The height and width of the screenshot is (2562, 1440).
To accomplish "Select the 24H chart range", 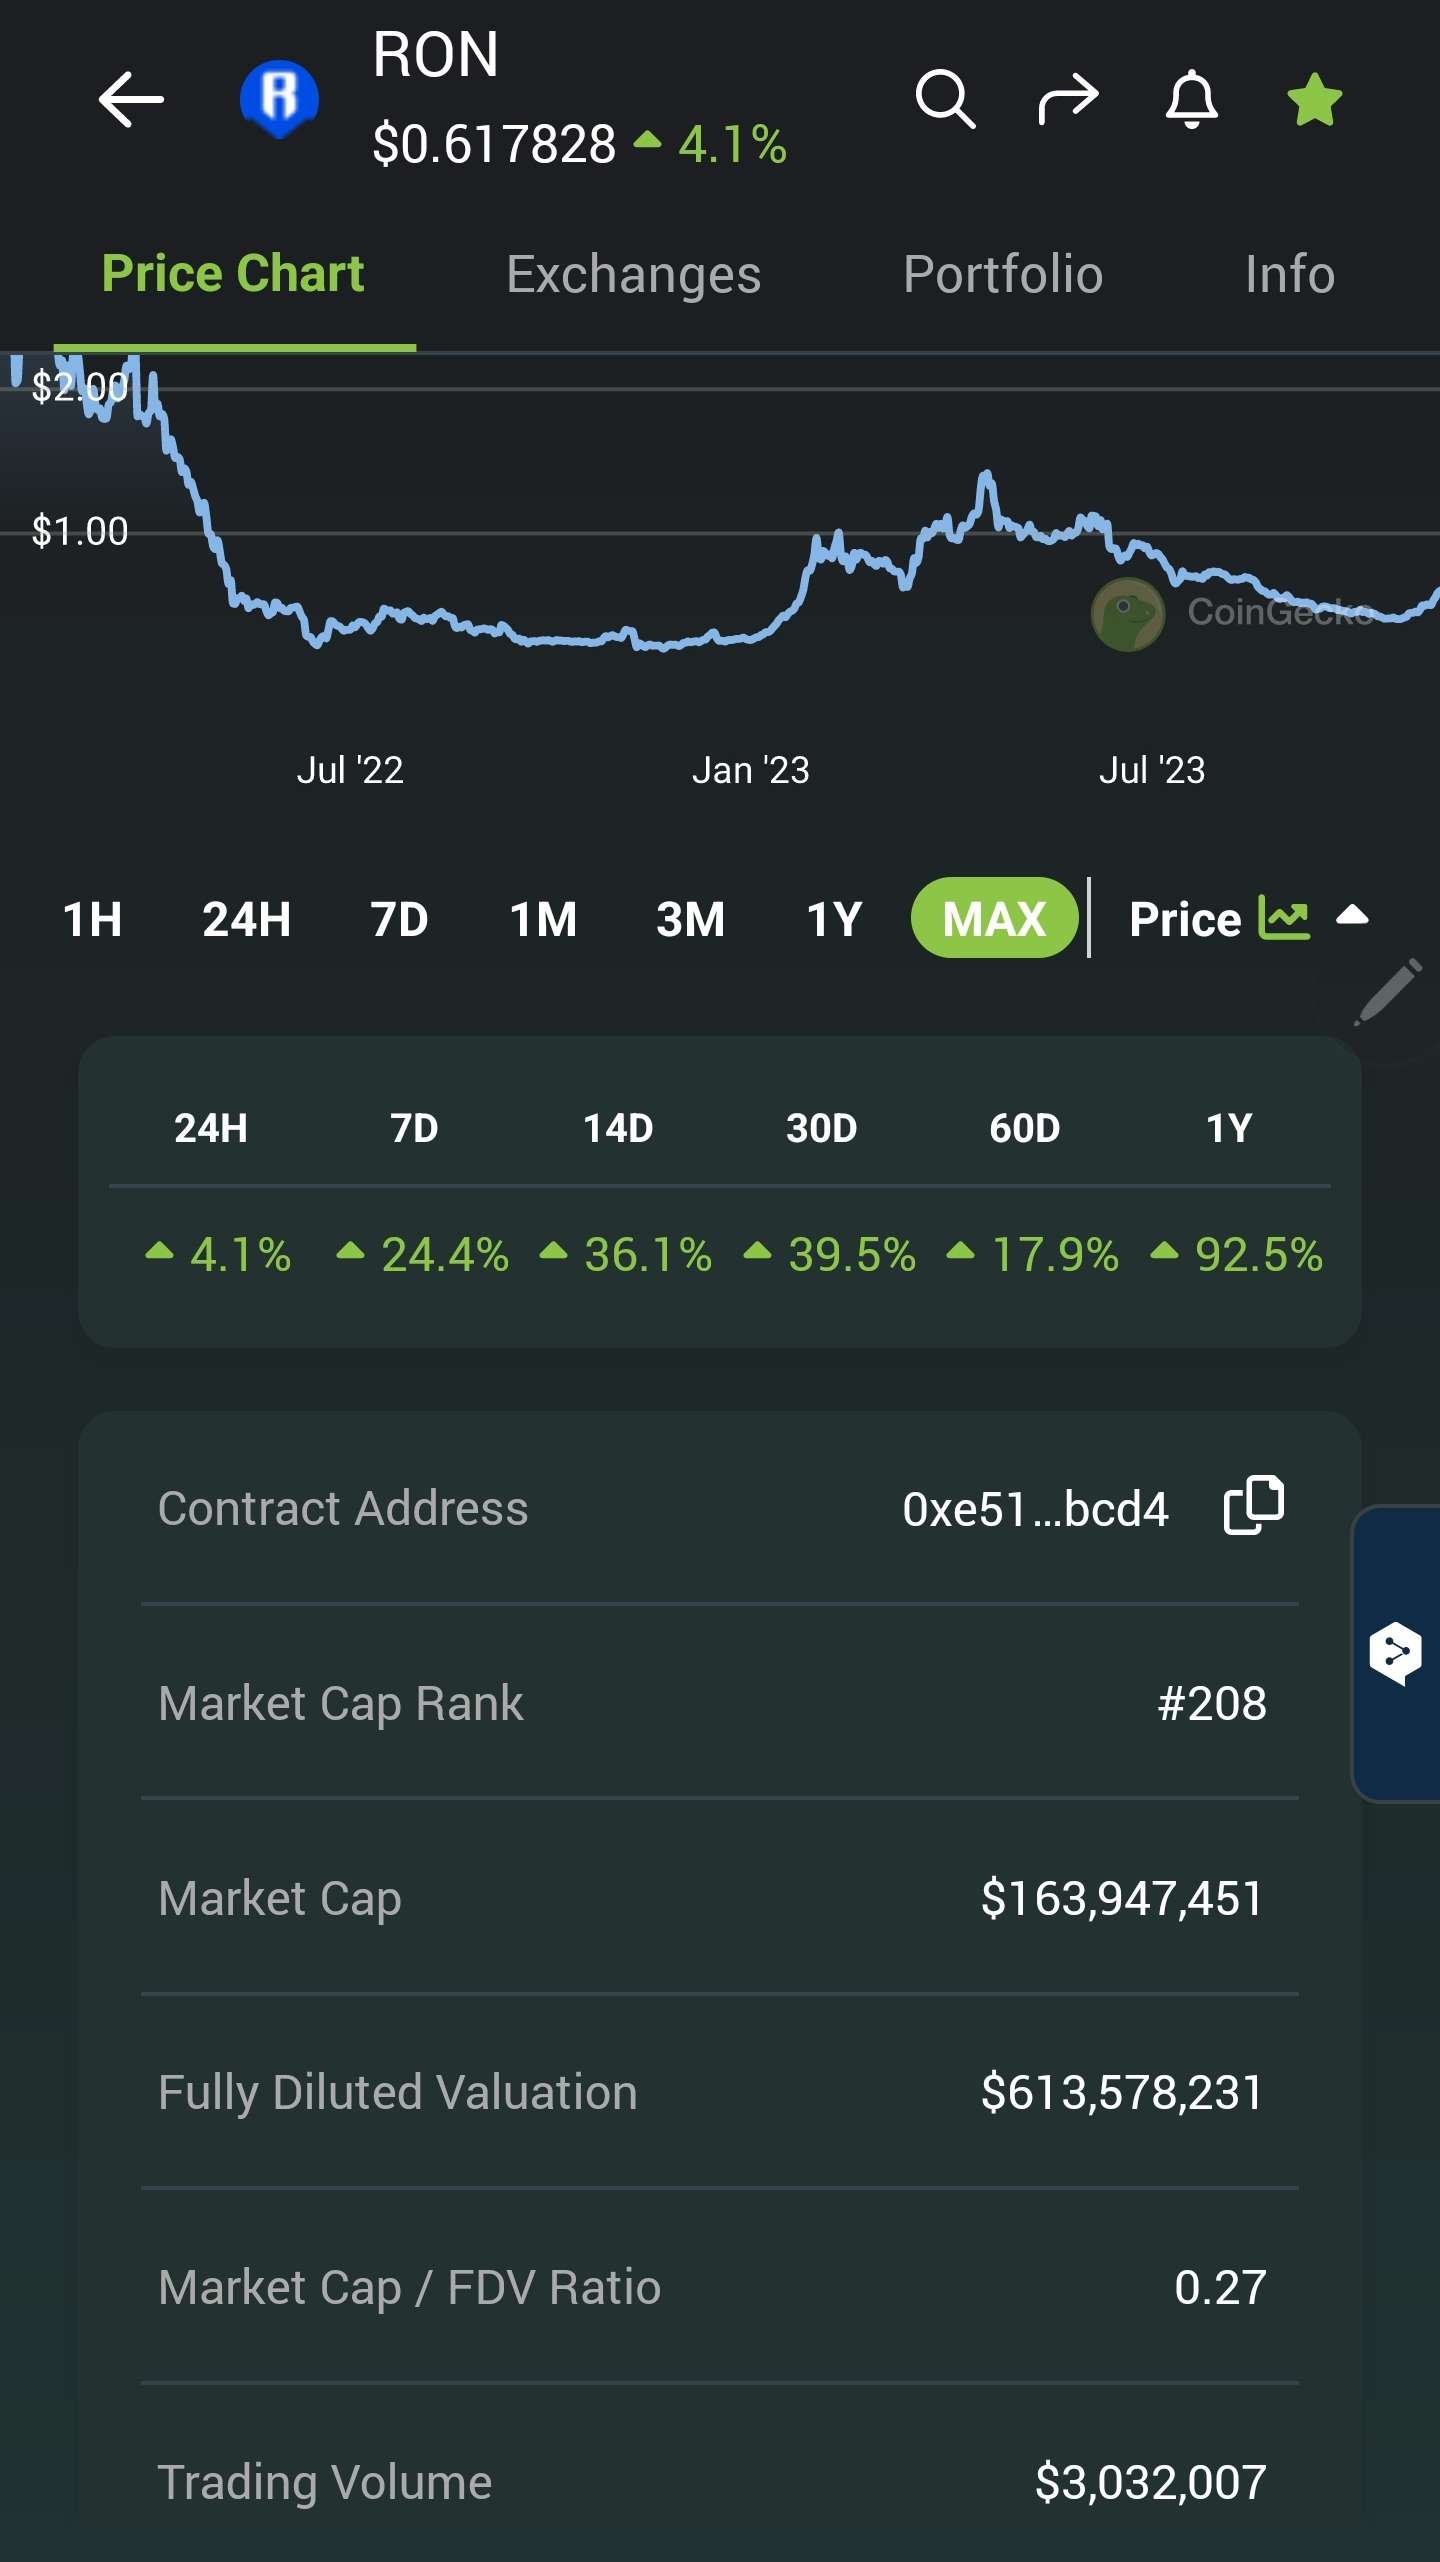I will click(x=246, y=919).
